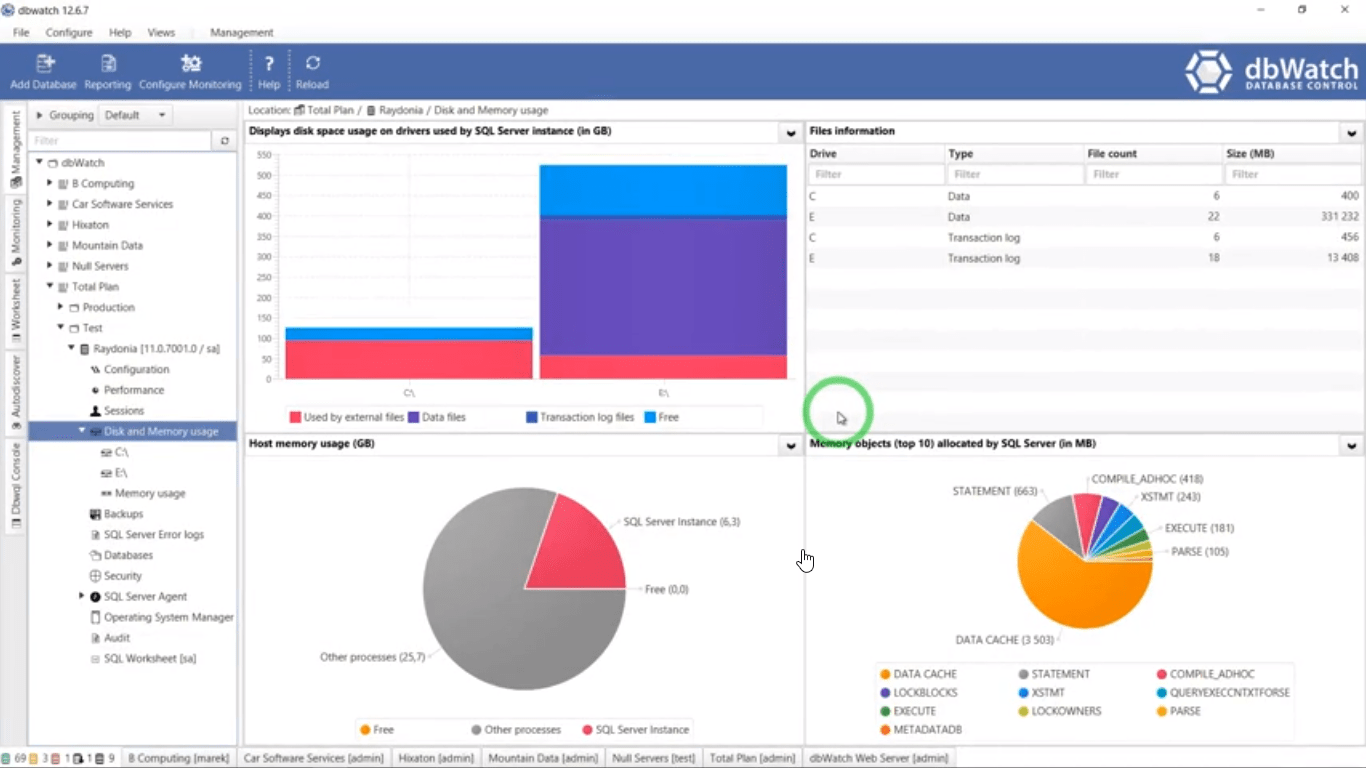Expand the Car Software Services node
The width and height of the screenshot is (1366, 768).
click(50, 204)
